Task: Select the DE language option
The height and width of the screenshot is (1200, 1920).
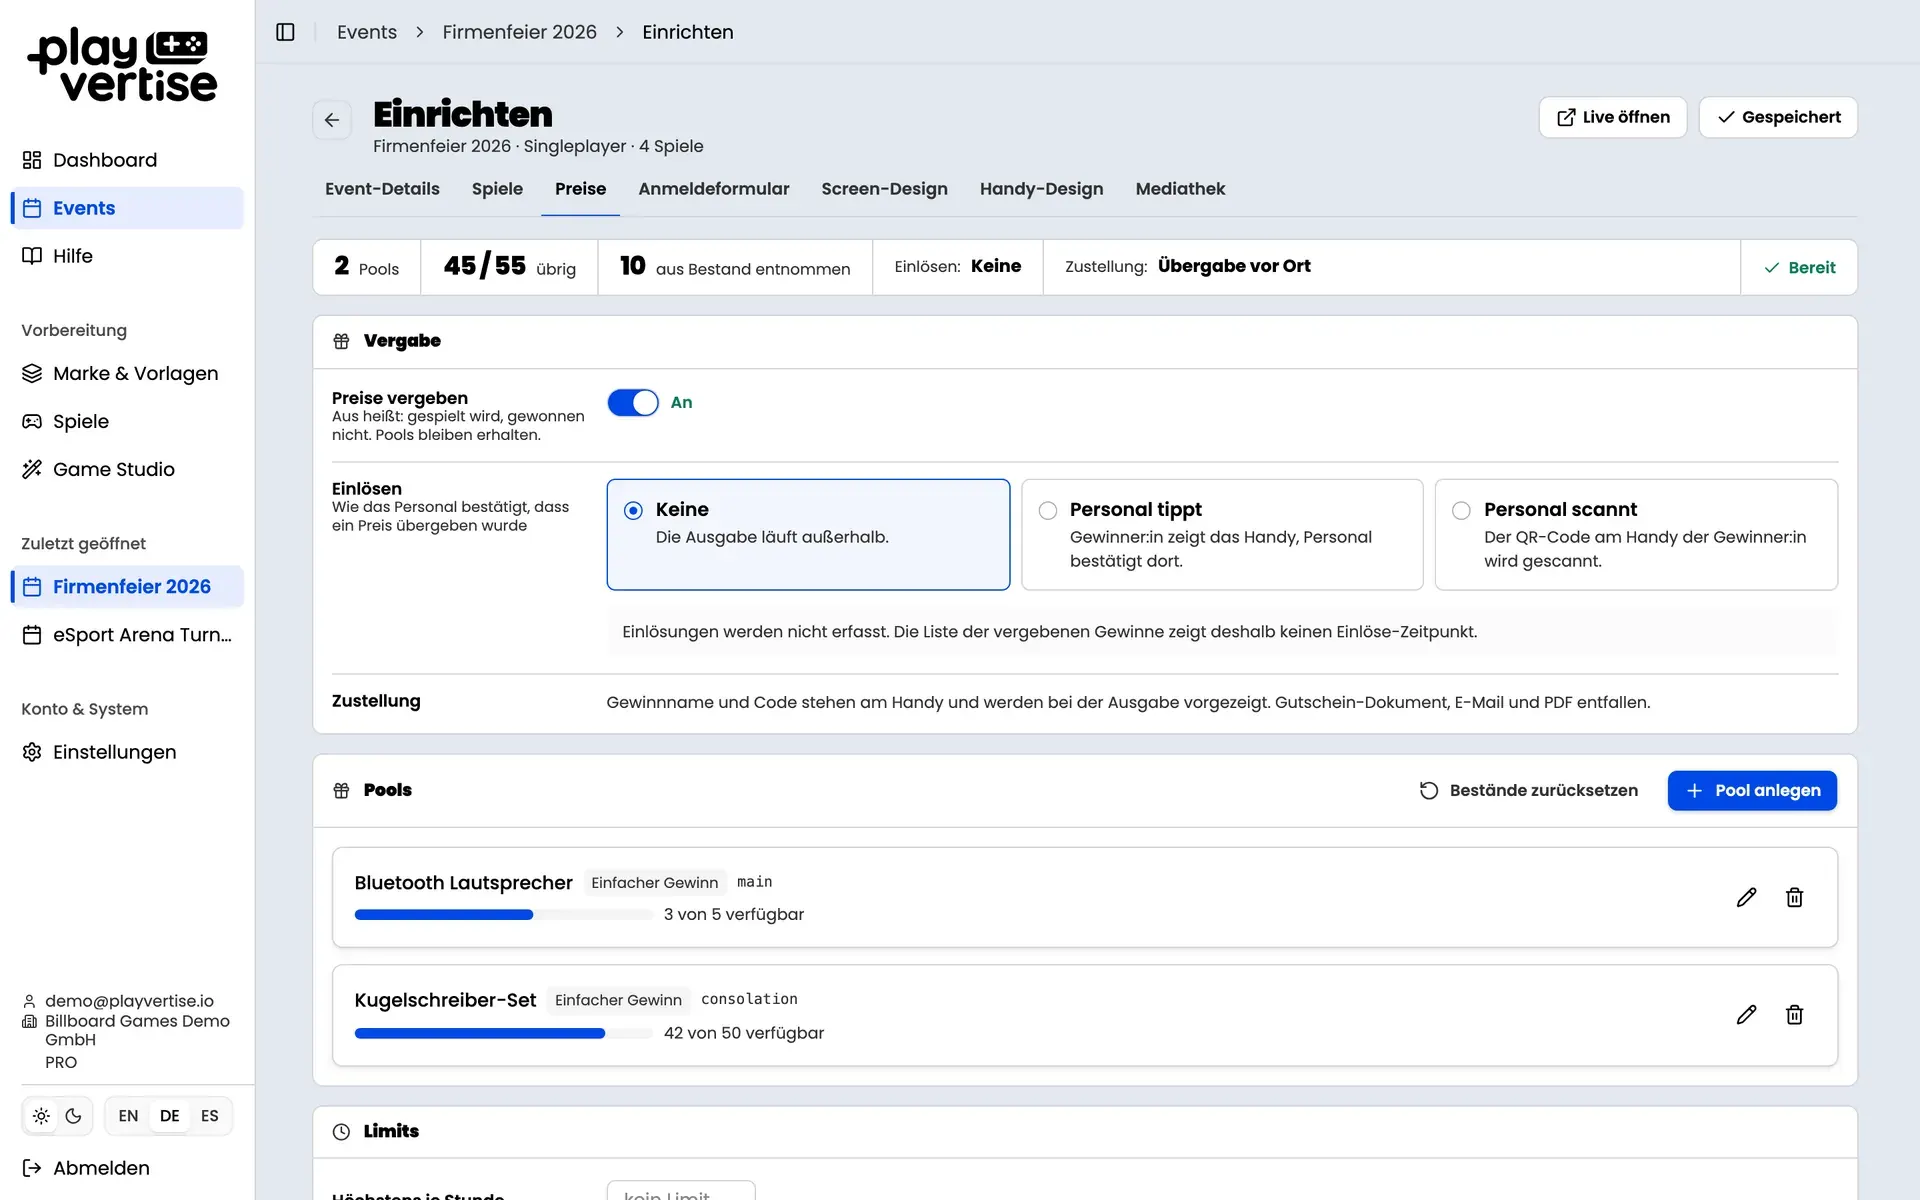Action: [169, 1116]
